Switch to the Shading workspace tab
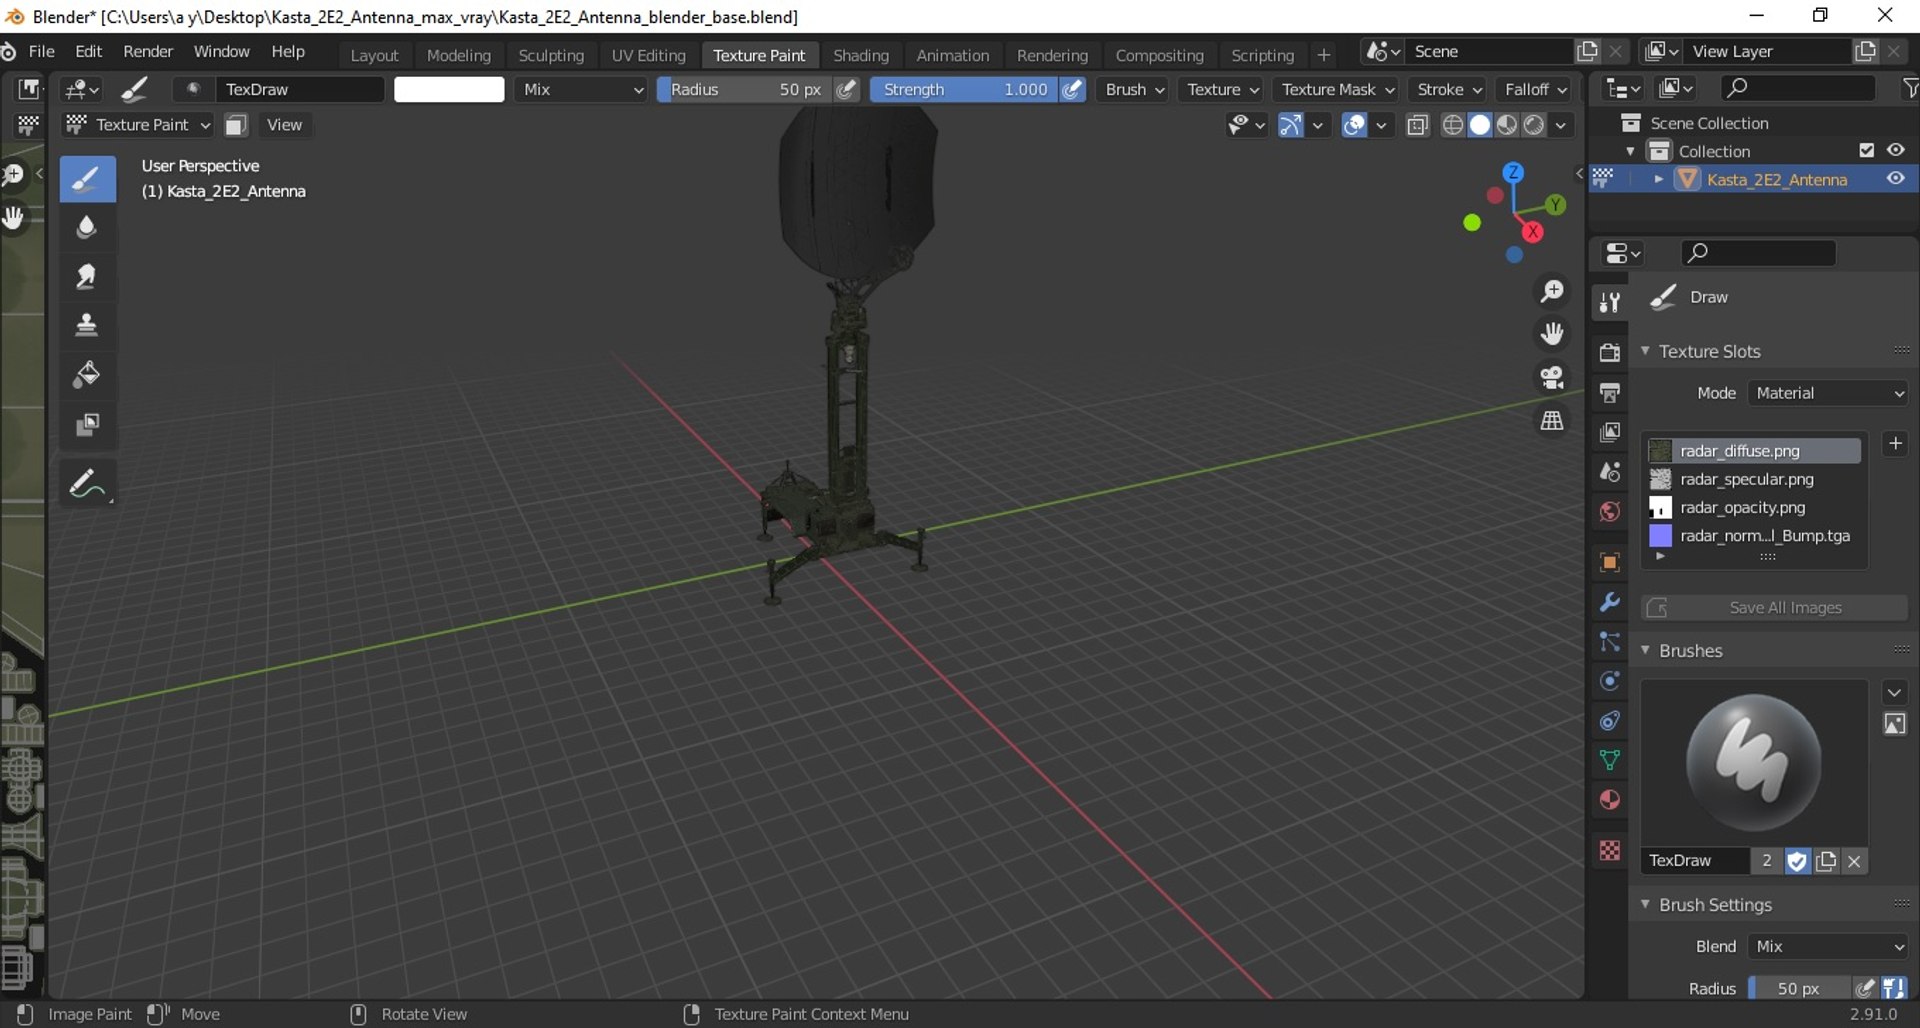 860,55
